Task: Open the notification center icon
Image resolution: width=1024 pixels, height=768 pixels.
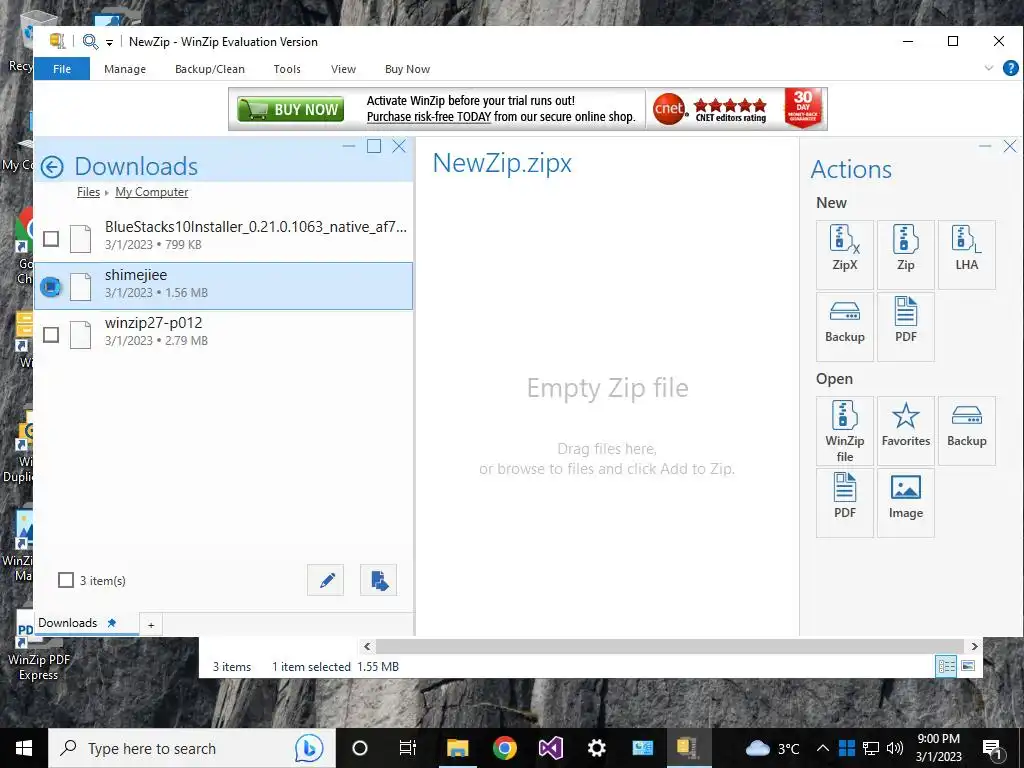Action: point(992,748)
